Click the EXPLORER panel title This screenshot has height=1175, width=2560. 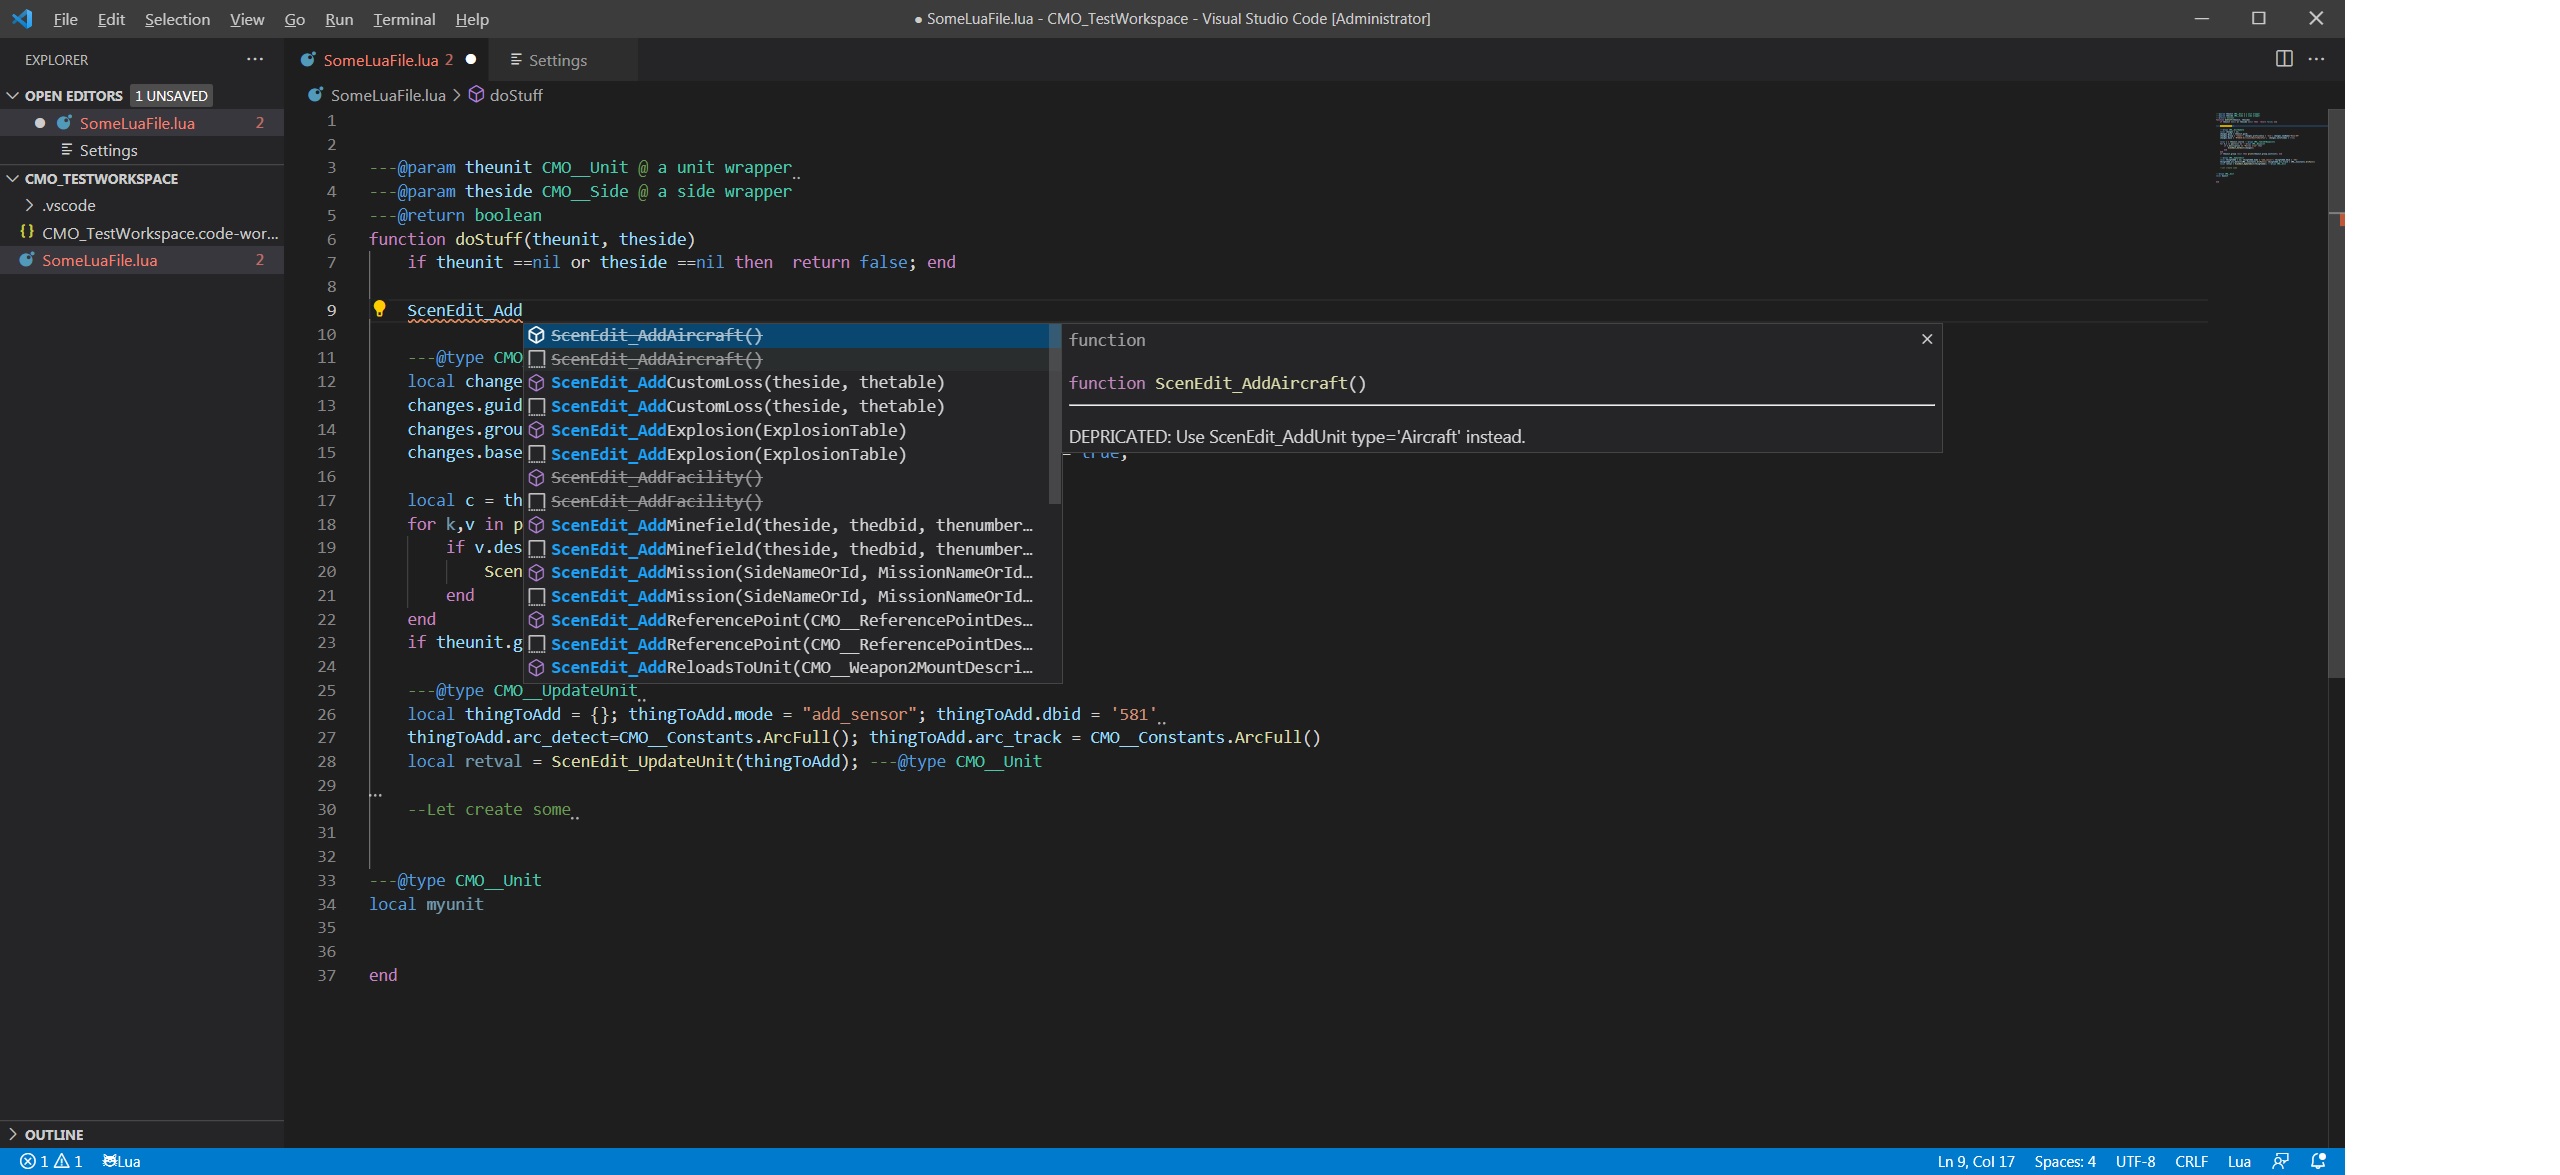pyautogui.click(x=56, y=60)
